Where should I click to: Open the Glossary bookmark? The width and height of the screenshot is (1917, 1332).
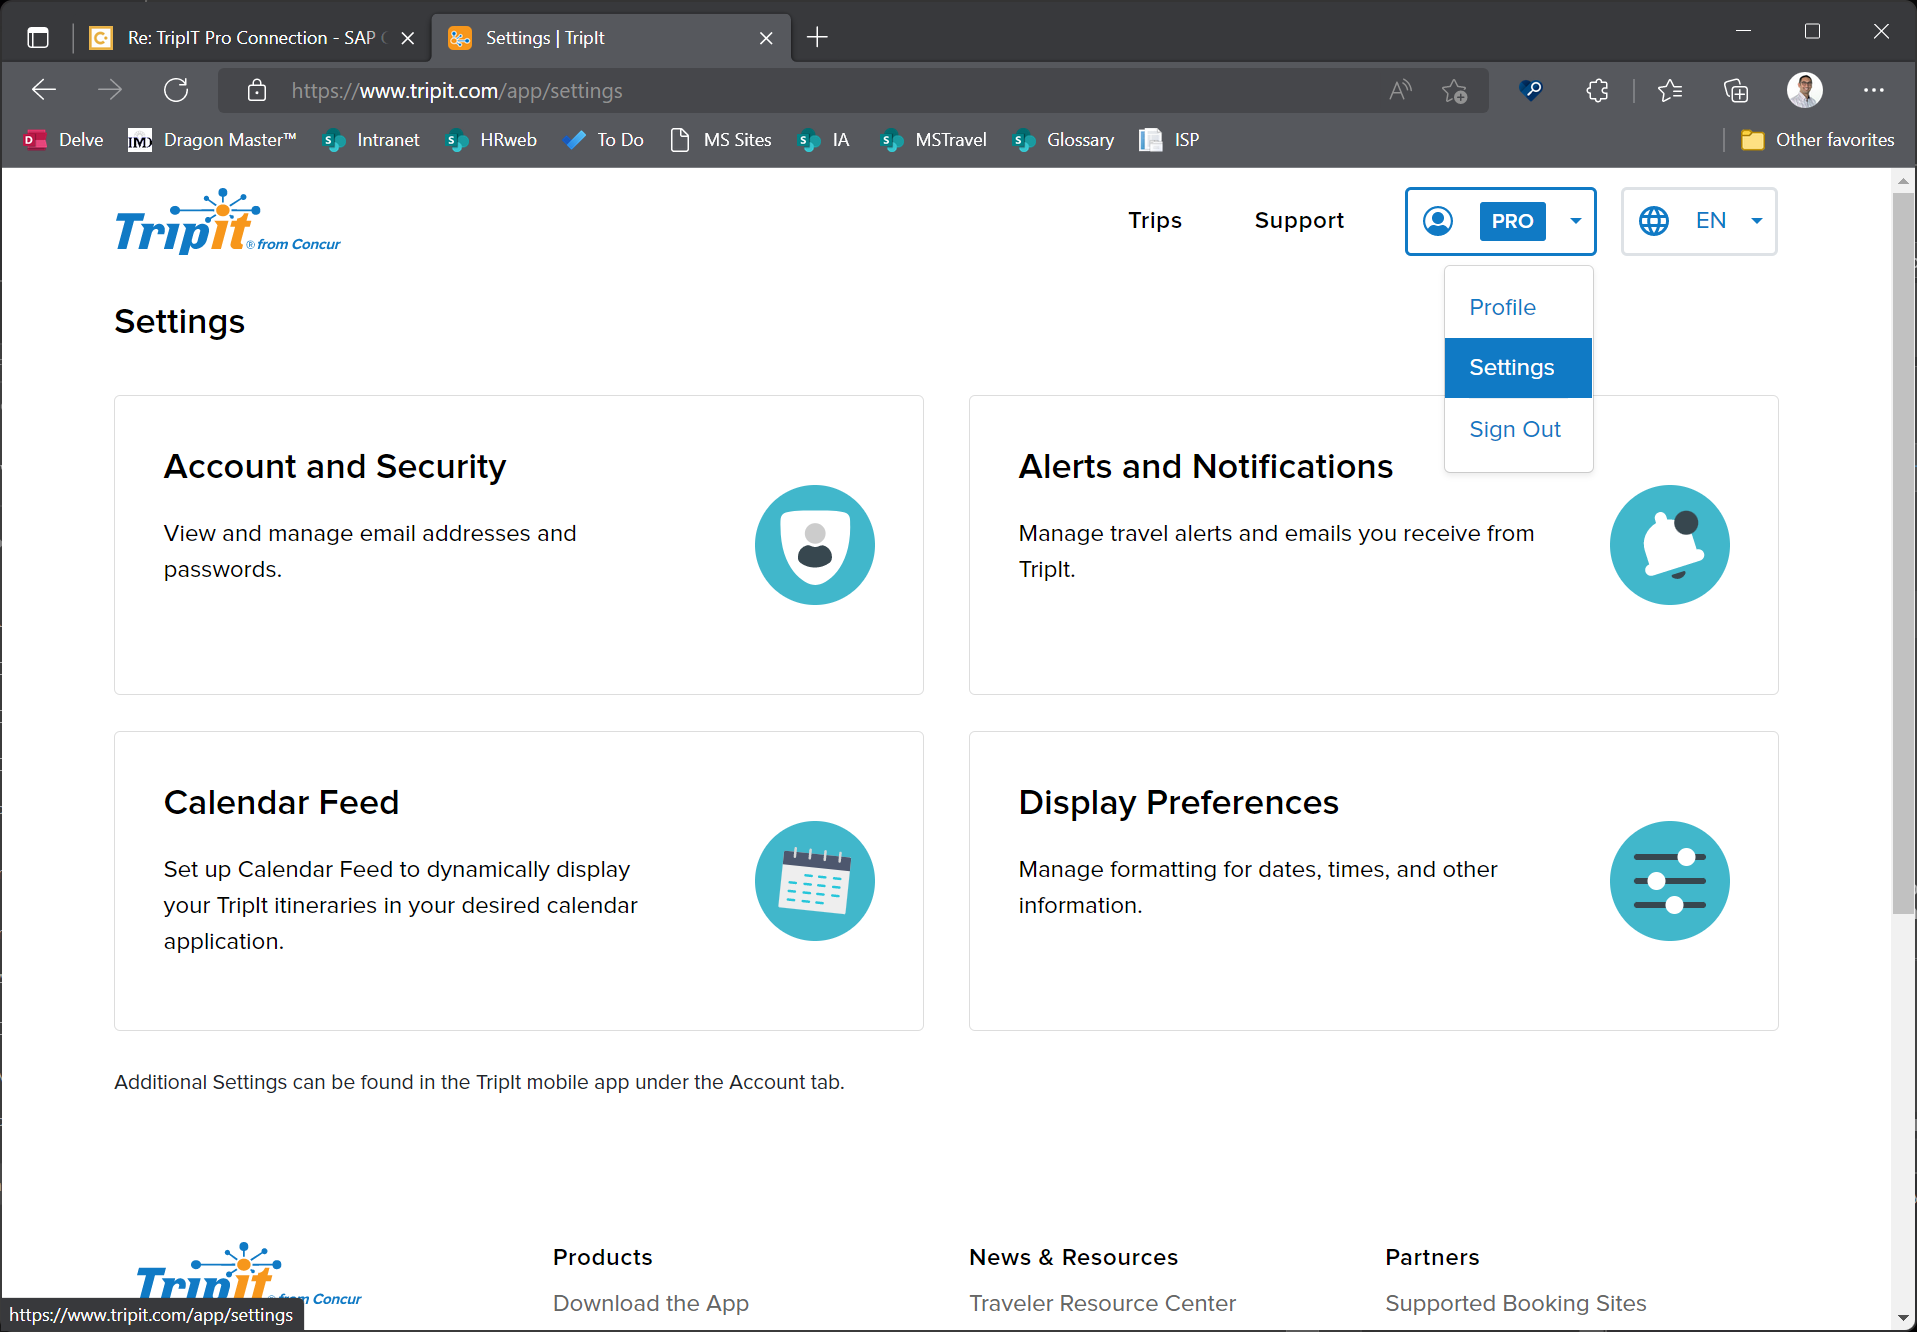click(1063, 140)
